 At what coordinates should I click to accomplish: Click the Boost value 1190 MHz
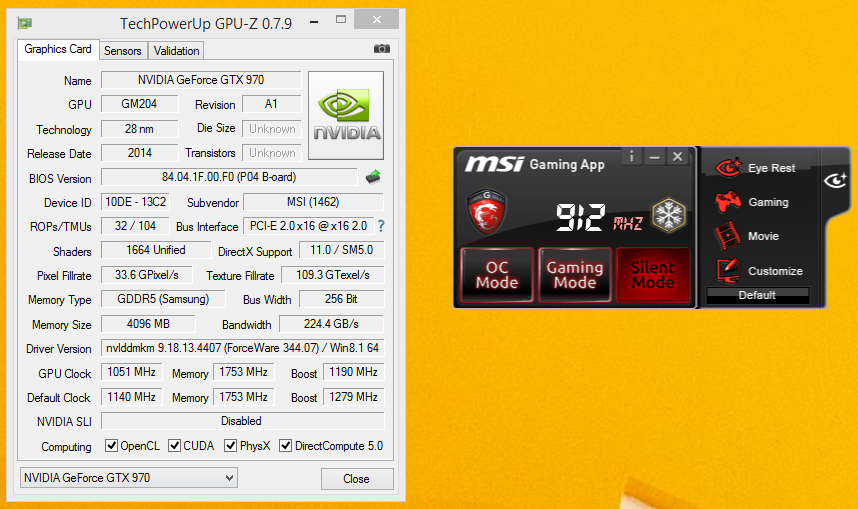coord(353,372)
